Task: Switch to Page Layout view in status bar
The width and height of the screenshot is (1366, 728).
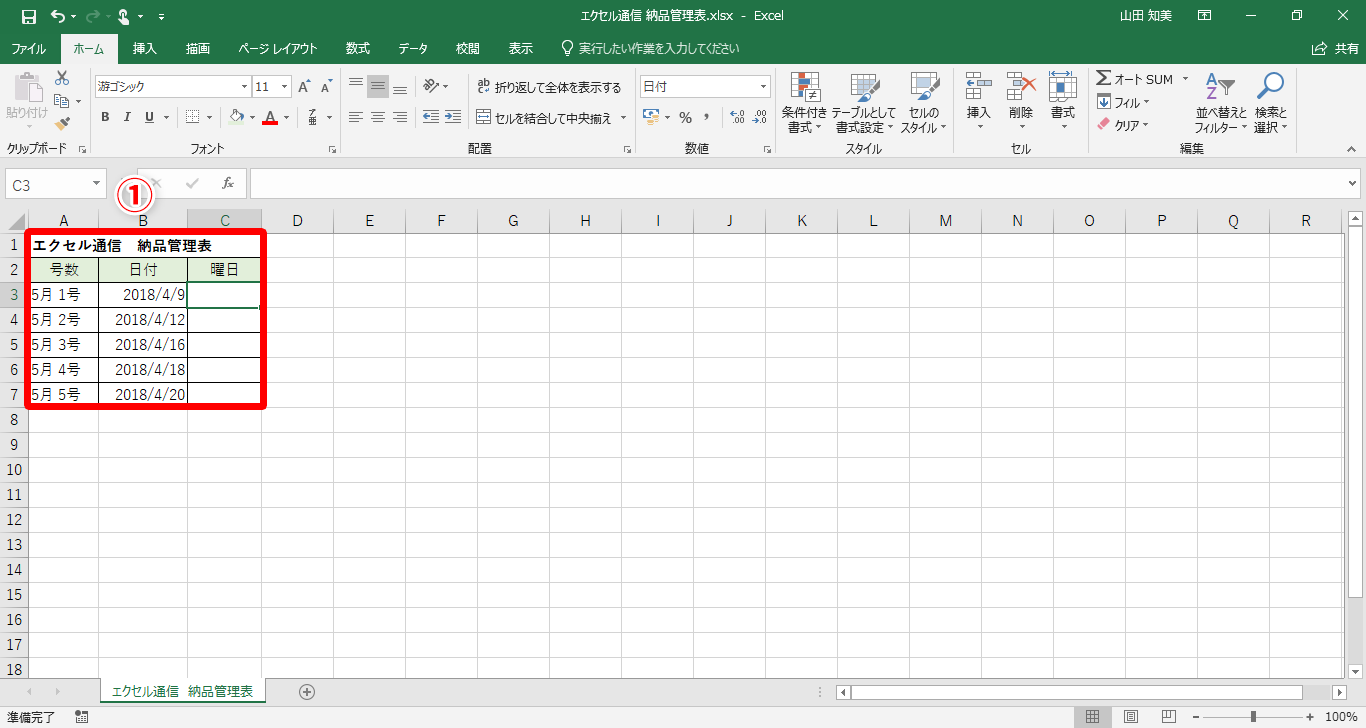Action: tap(1130, 716)
